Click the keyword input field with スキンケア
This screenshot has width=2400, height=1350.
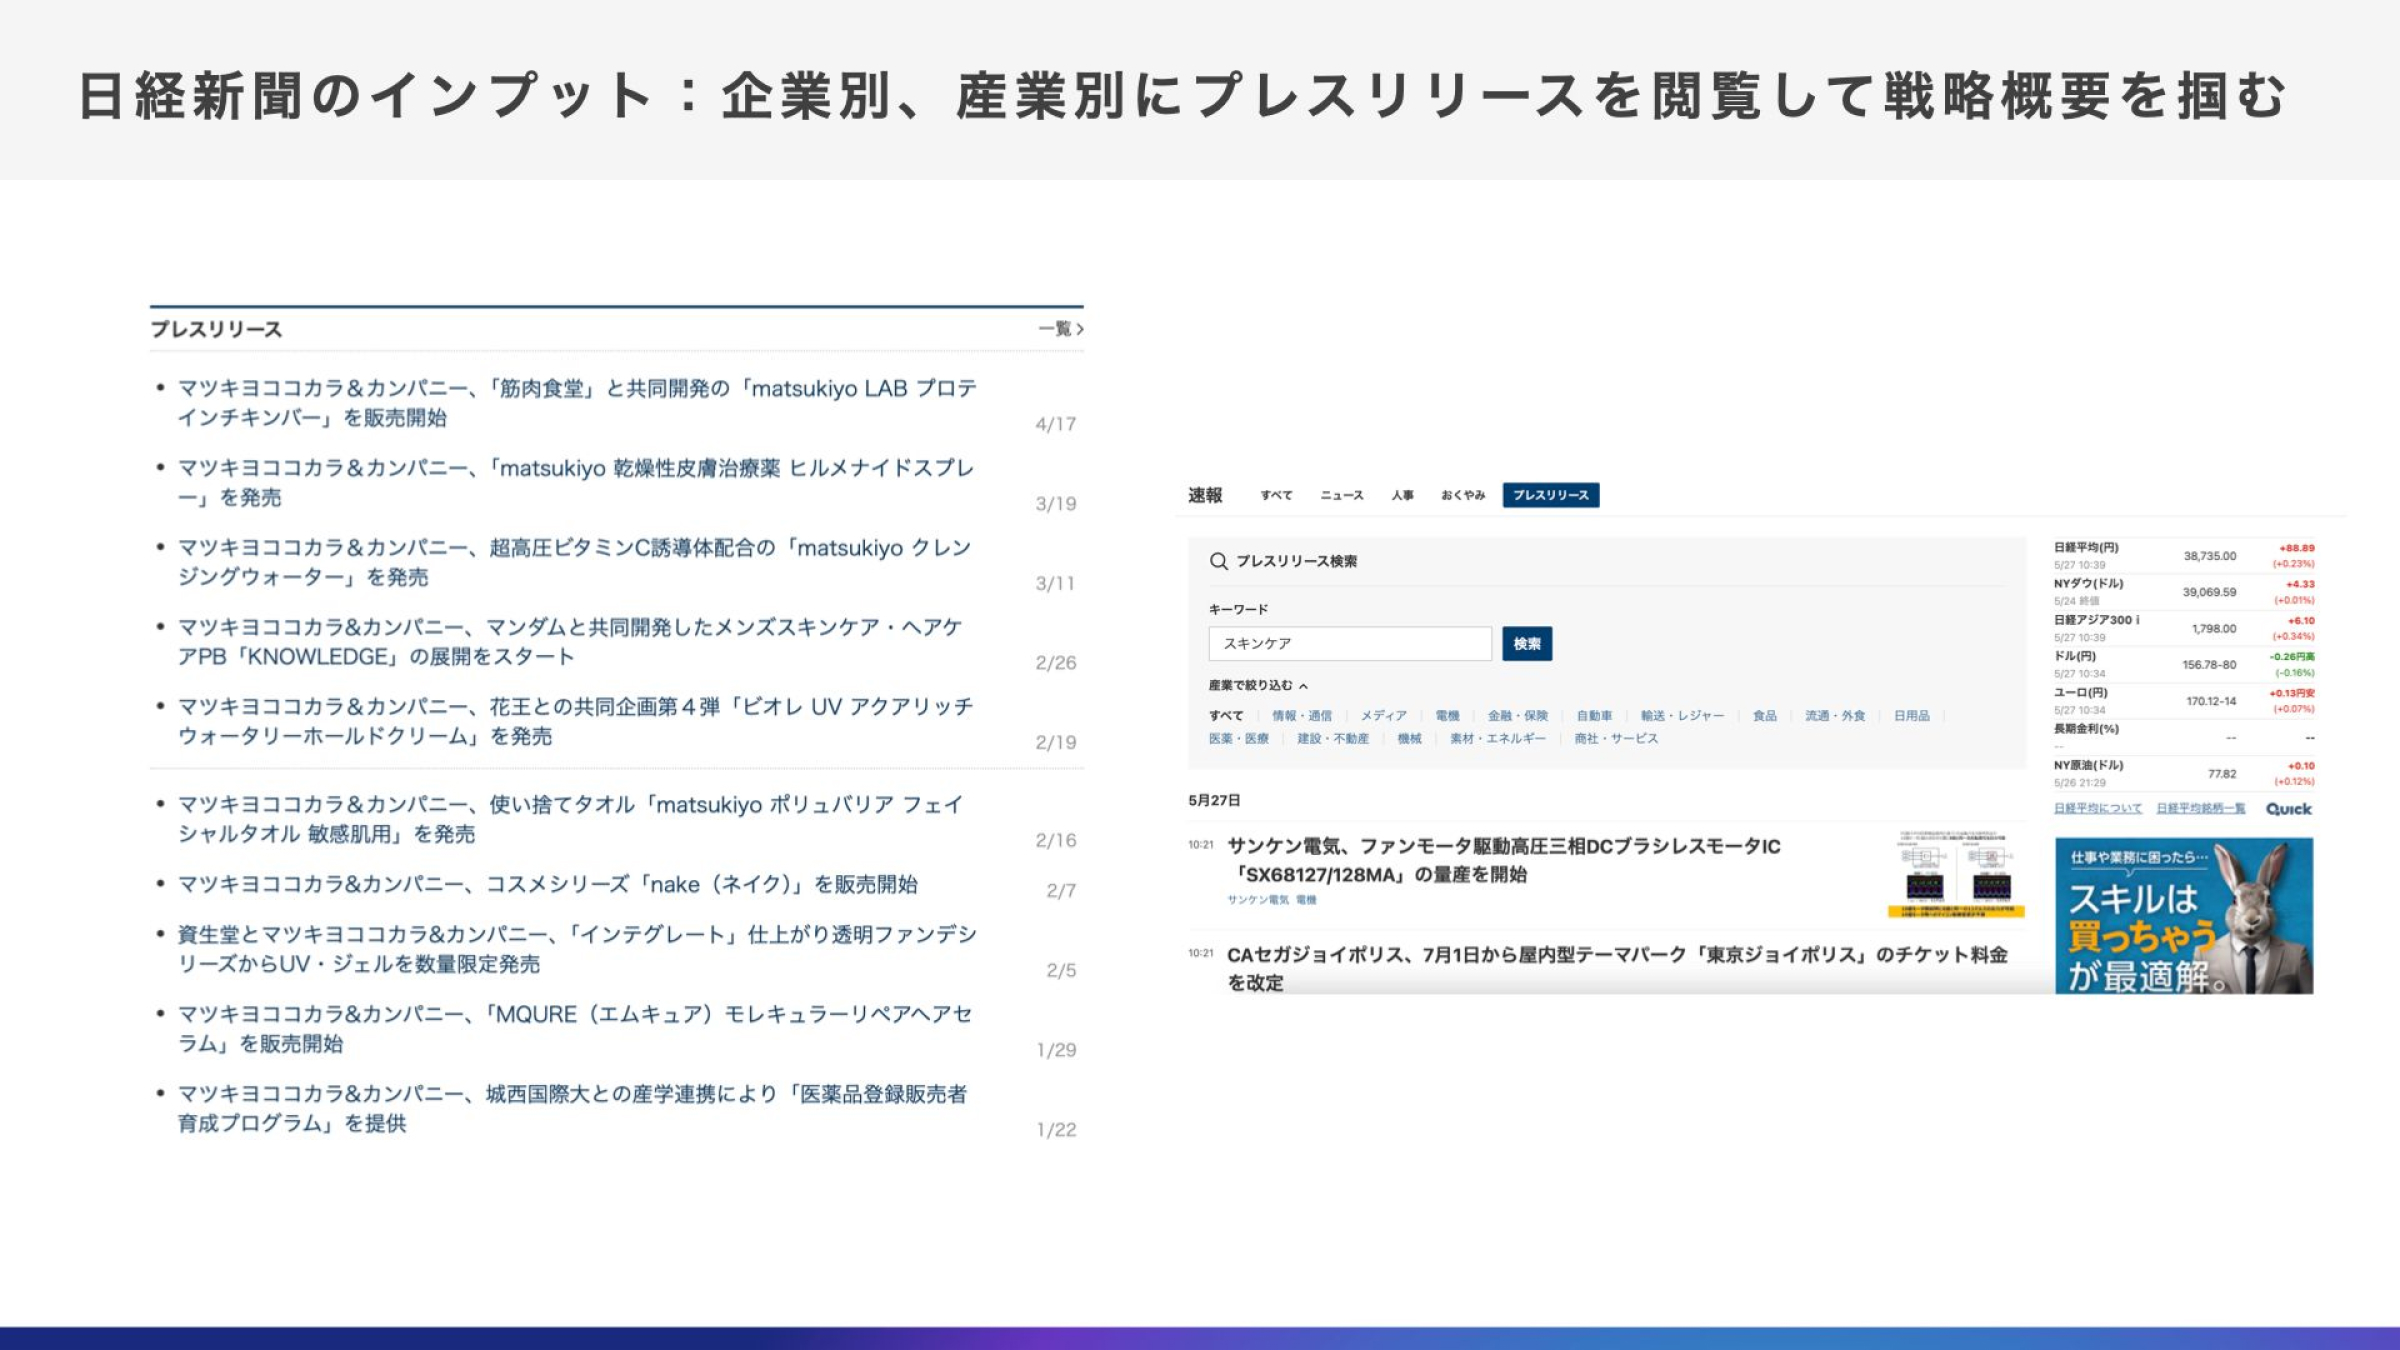click(1349, 644)
